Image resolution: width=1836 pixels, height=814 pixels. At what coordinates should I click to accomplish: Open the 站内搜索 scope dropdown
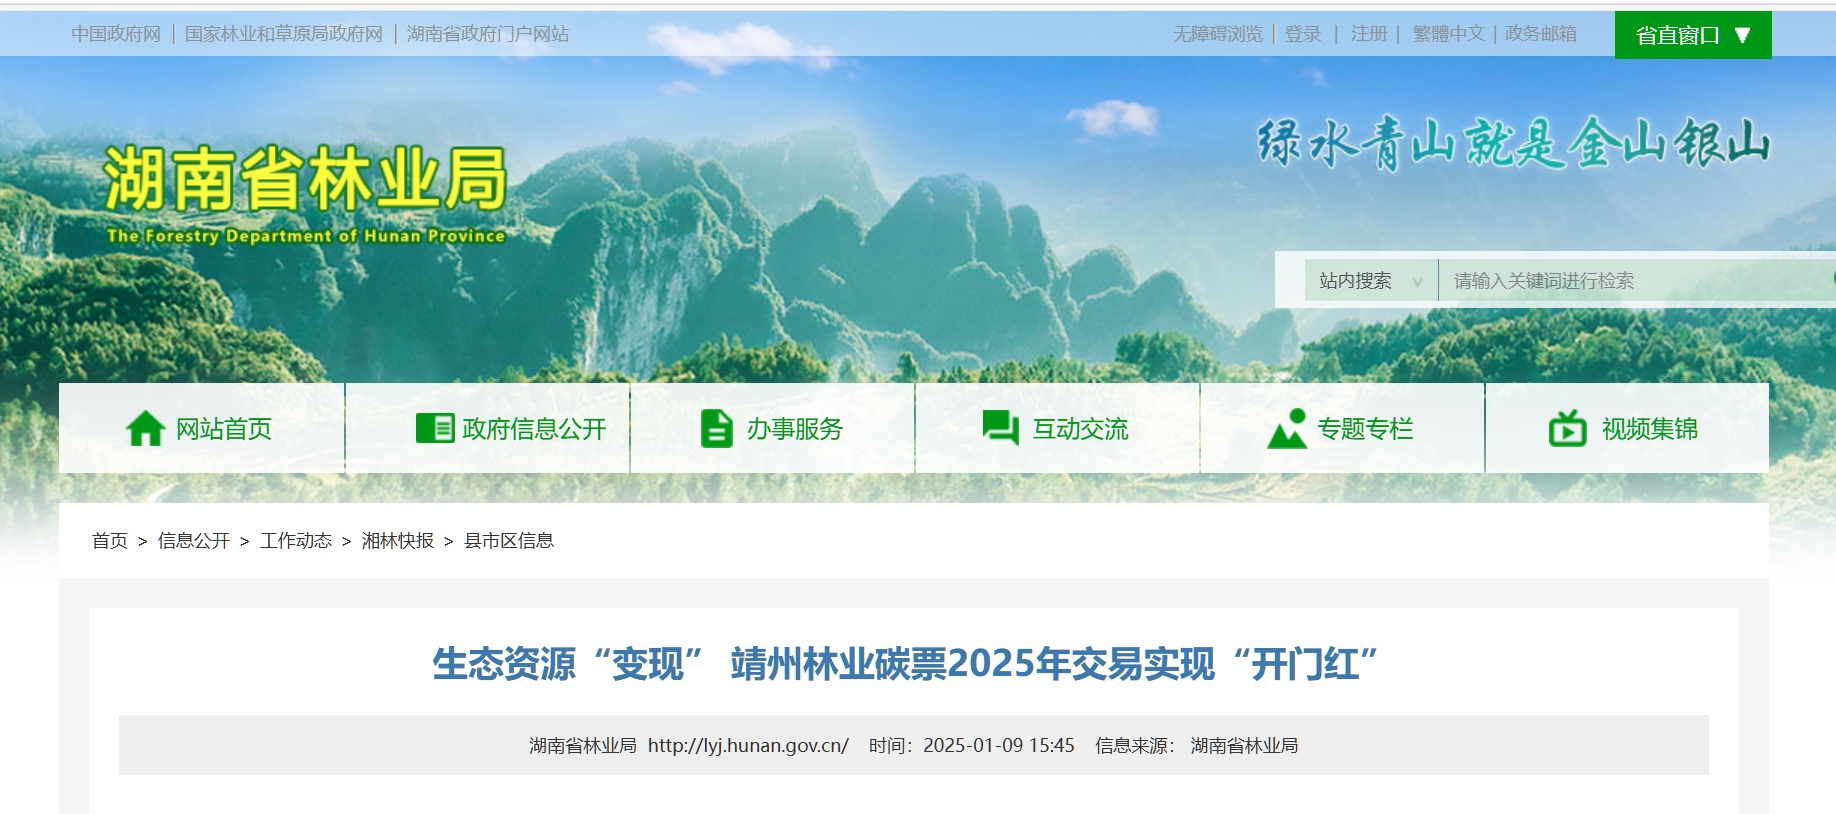pyautogui.click(x=1369, y=281)
